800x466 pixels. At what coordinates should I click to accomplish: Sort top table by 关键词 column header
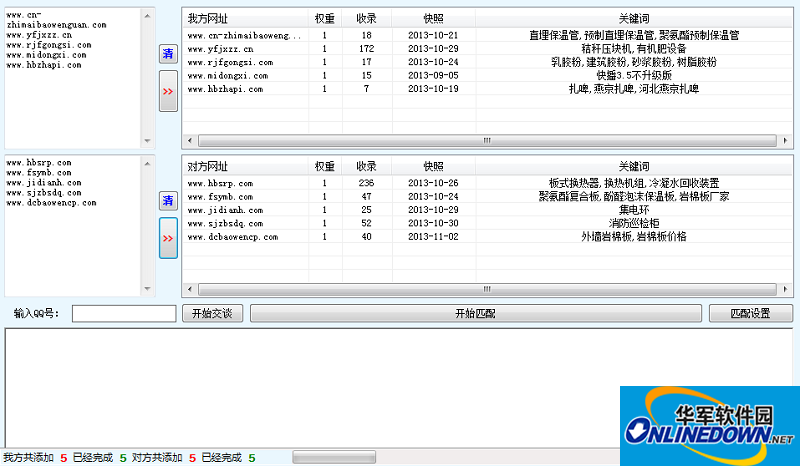[x=634, y=19]
